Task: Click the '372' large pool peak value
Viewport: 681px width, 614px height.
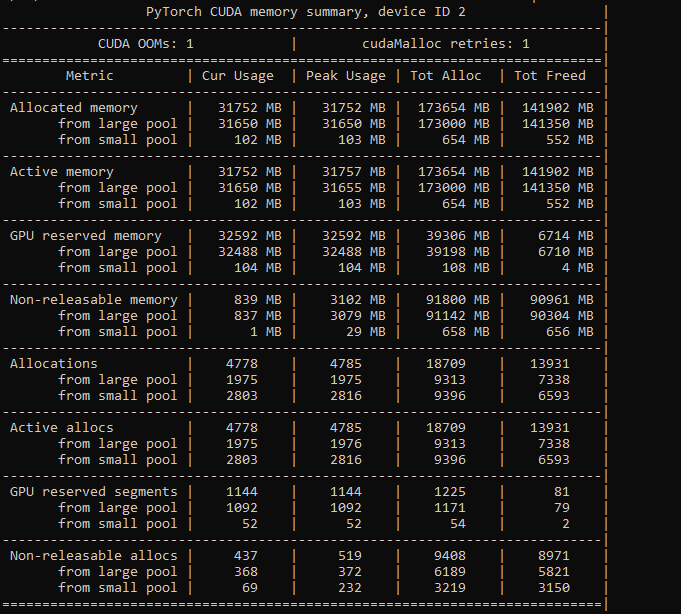Action: (350, 571)
